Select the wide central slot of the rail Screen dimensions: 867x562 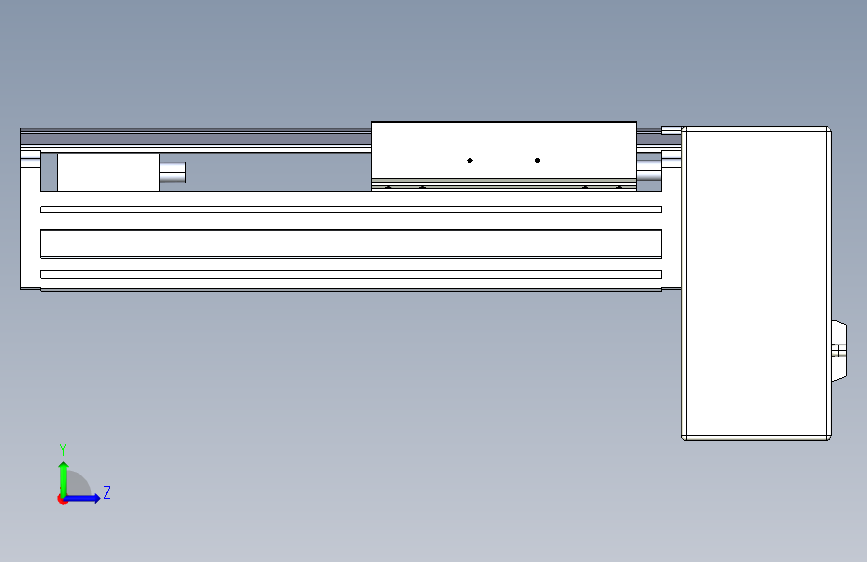point(351,243)
